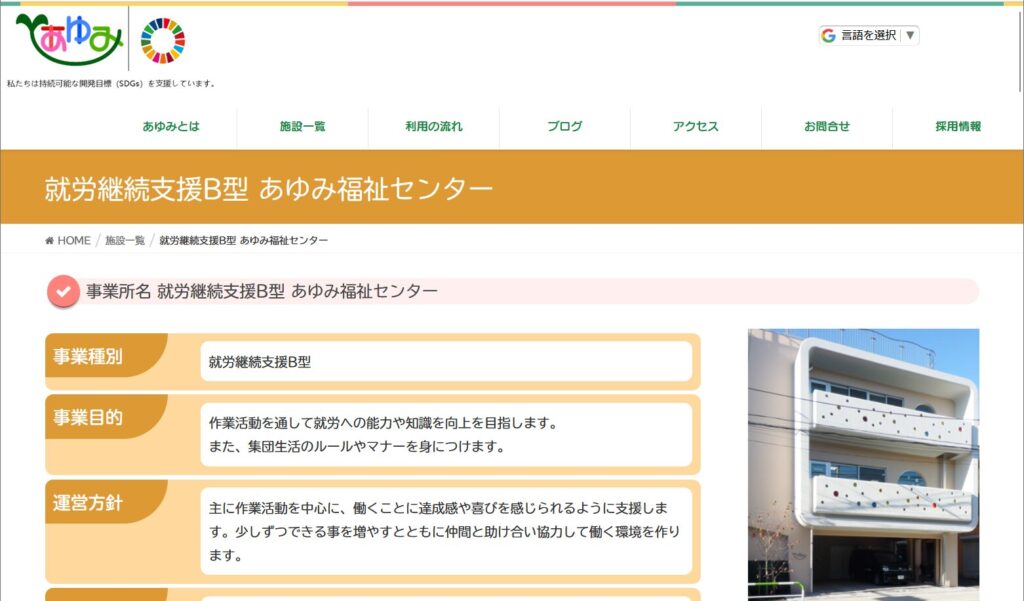Click the red checkmark circle icon
Viewport: 1024px width, 601px height.
point(63,292)
